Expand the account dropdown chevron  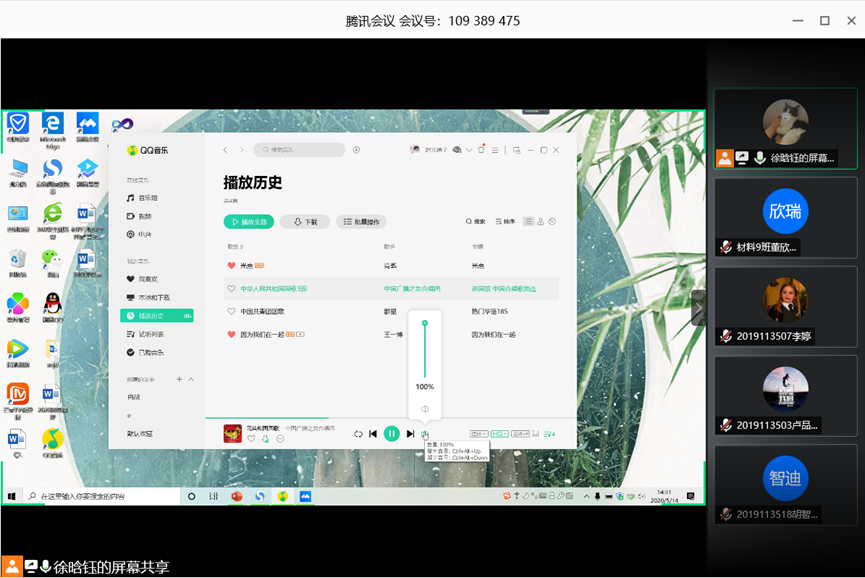(x=469, y=150)
